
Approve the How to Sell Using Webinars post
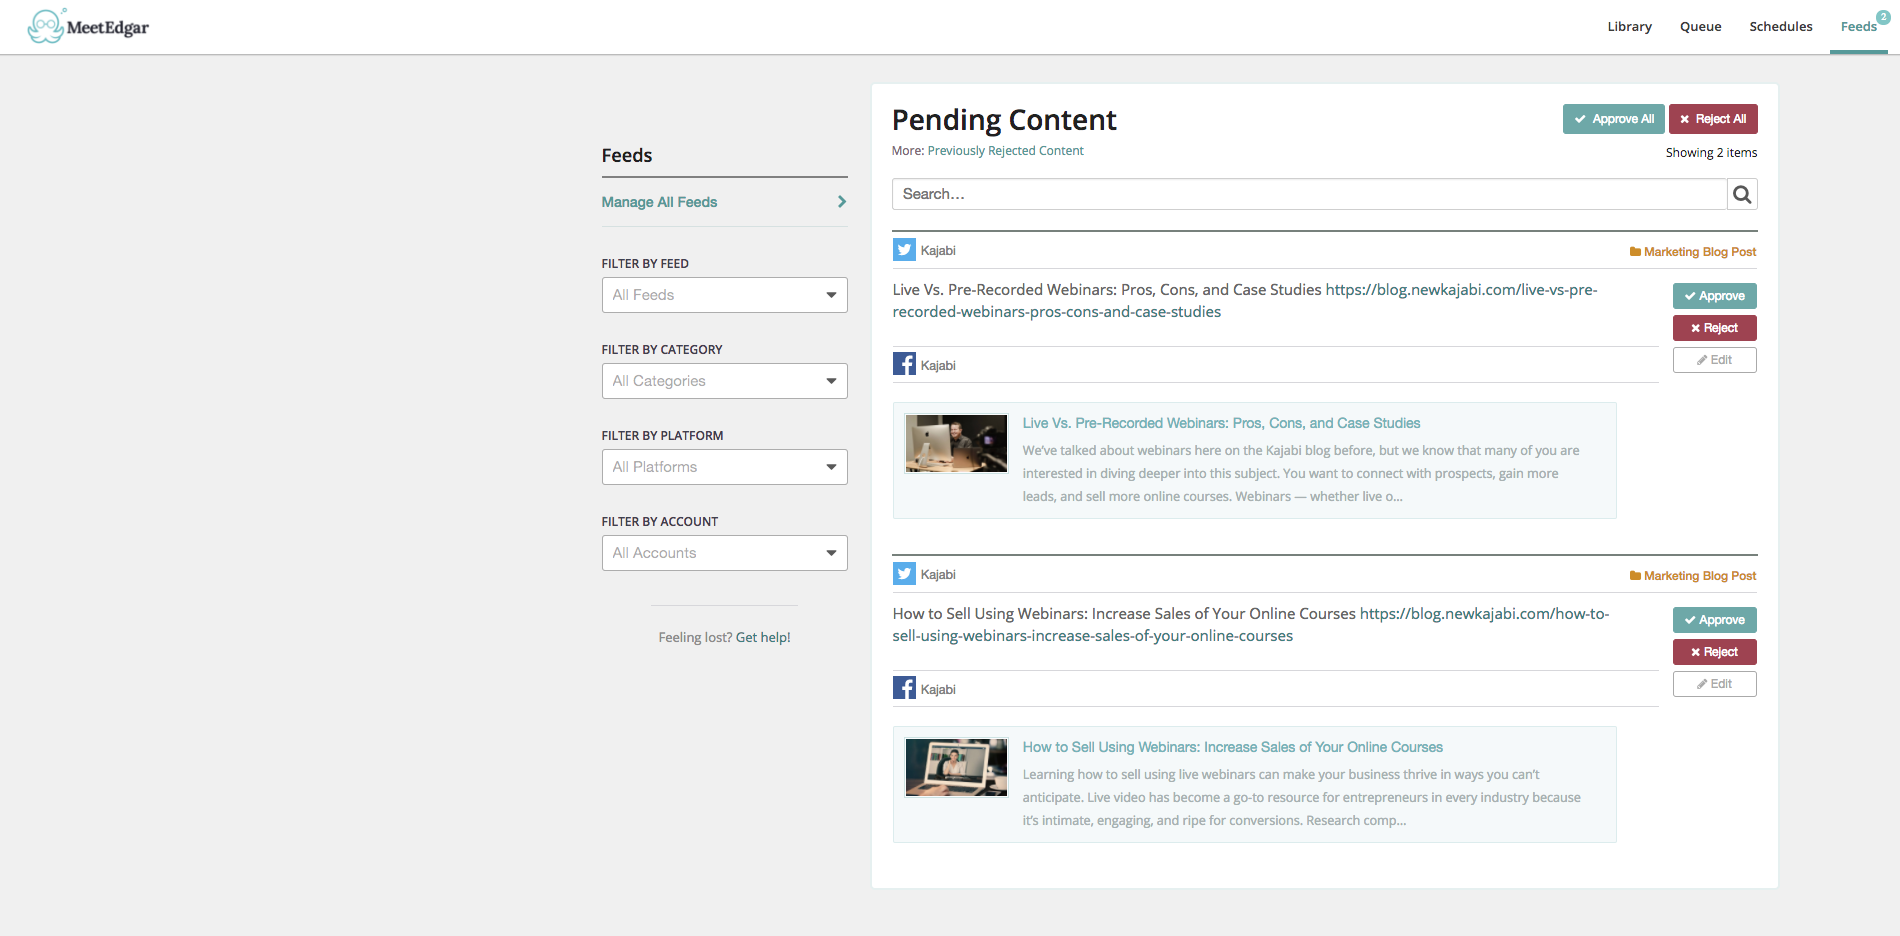[1714, 620]
